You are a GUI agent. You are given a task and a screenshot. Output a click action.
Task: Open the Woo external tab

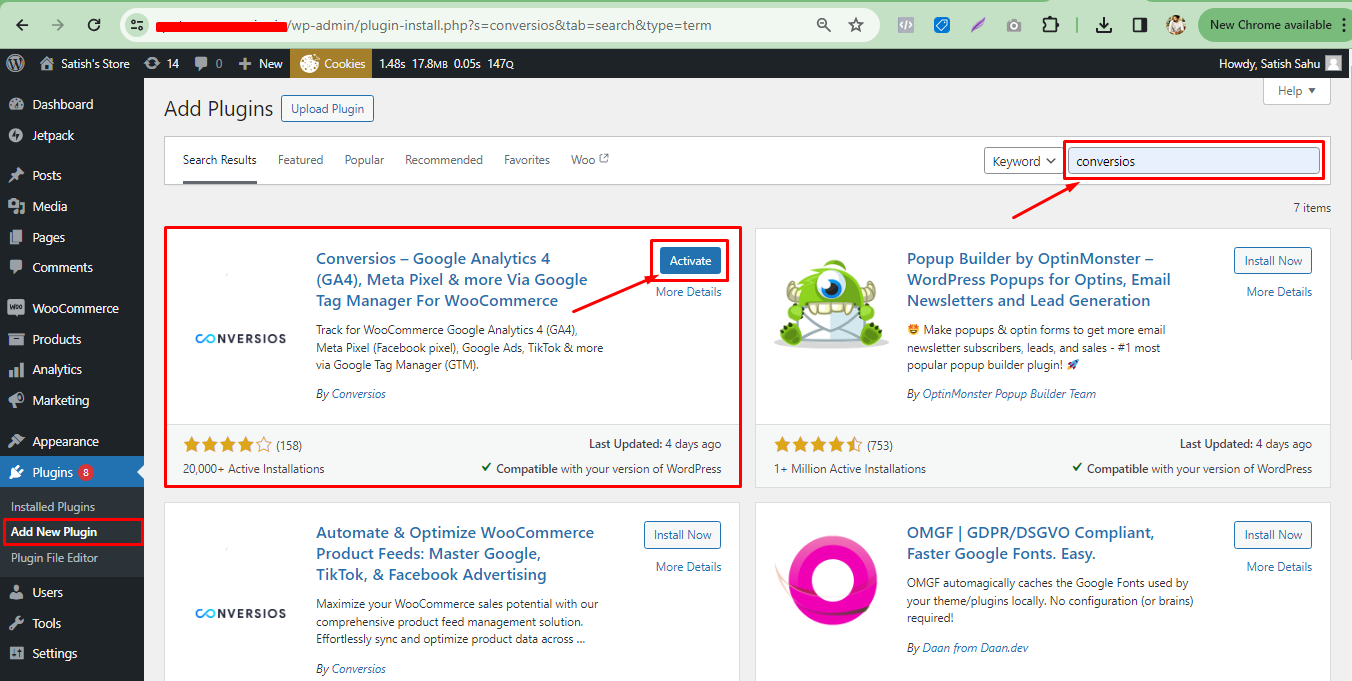tap(590, 160)
